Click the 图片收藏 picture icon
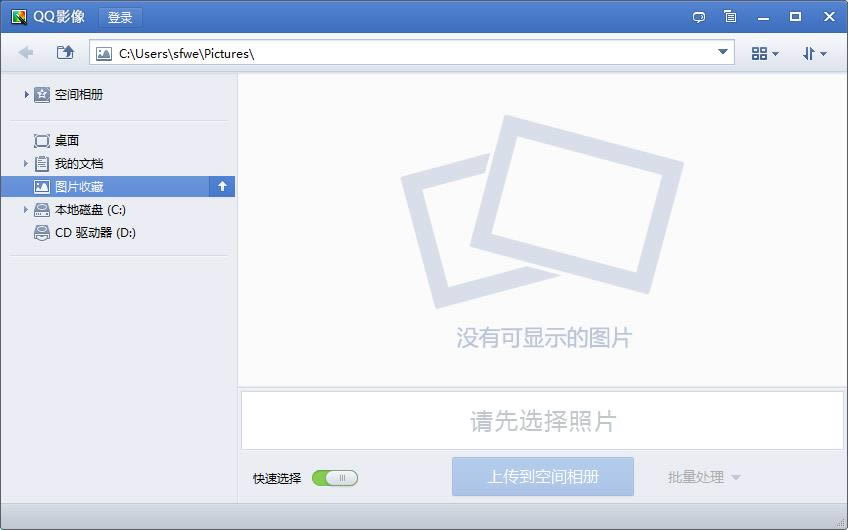Viewport: 848px width, 530px height. [42, 187]
